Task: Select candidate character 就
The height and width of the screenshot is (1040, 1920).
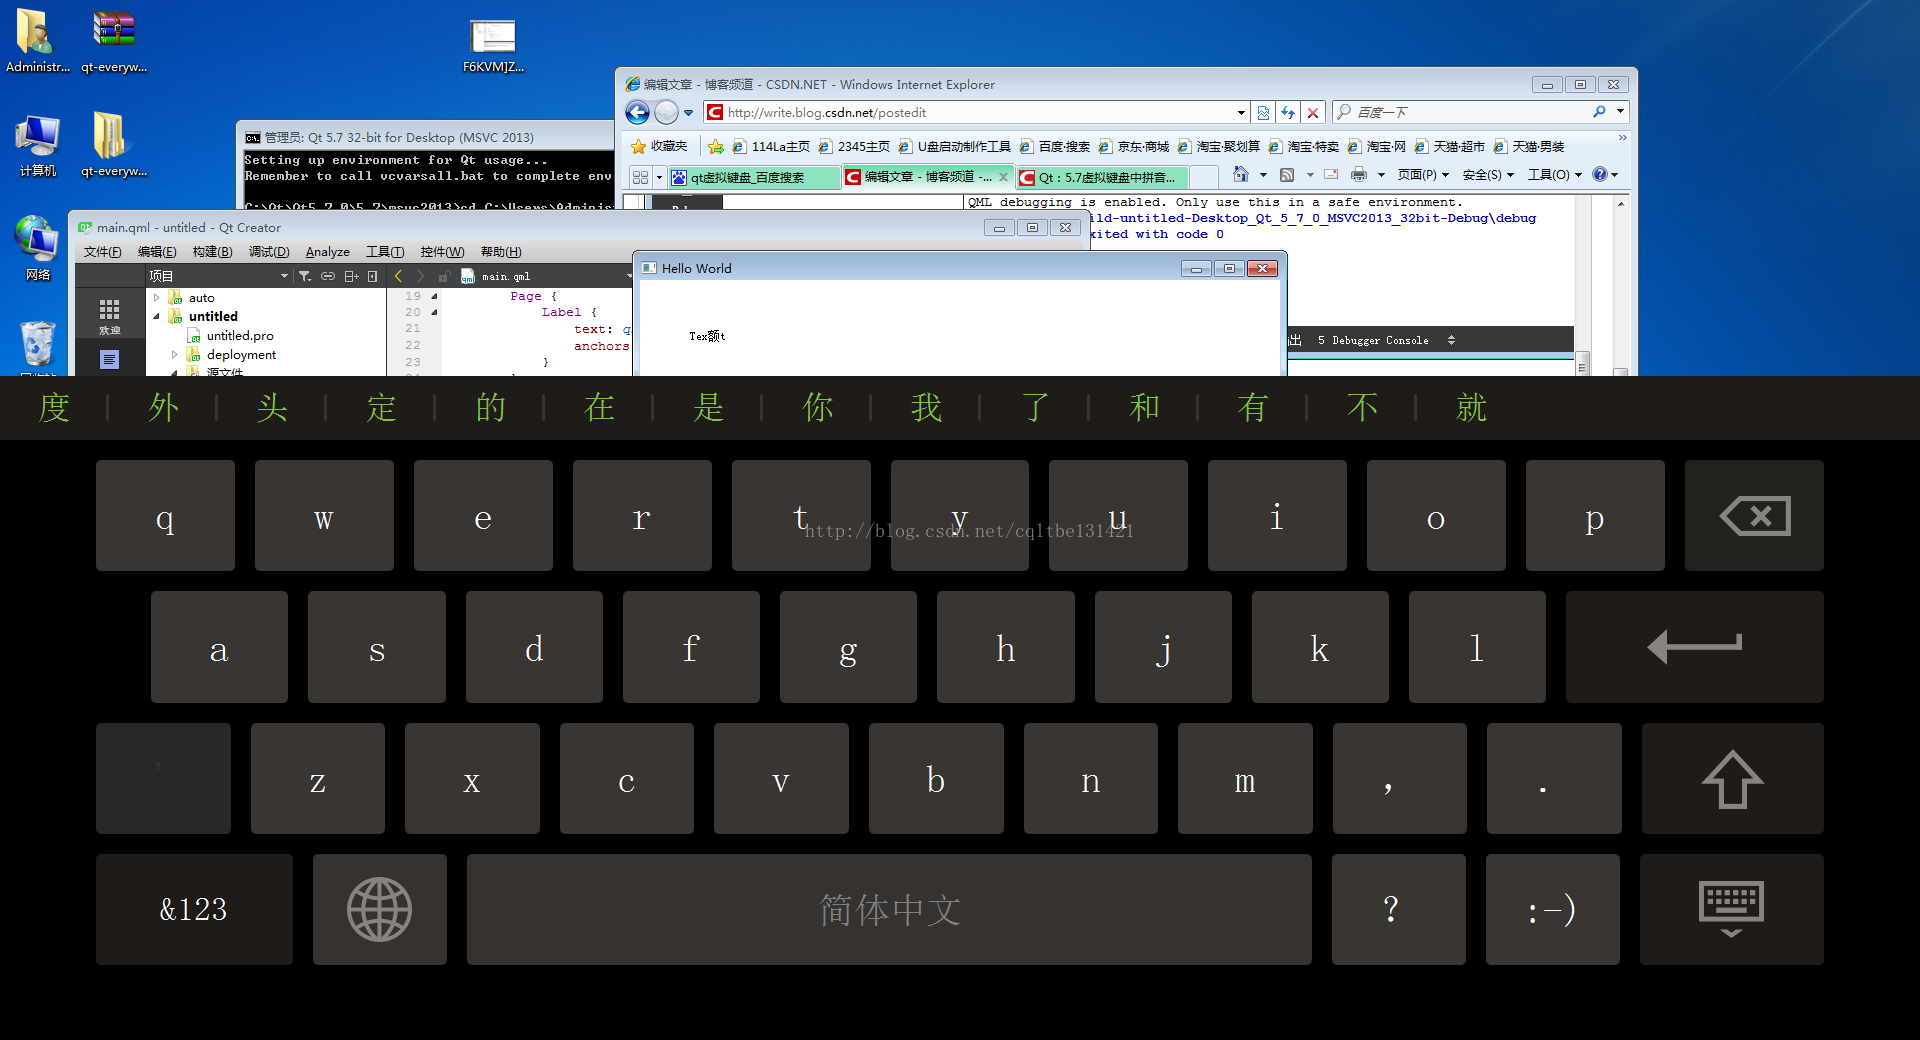Action: point(1471,408)
